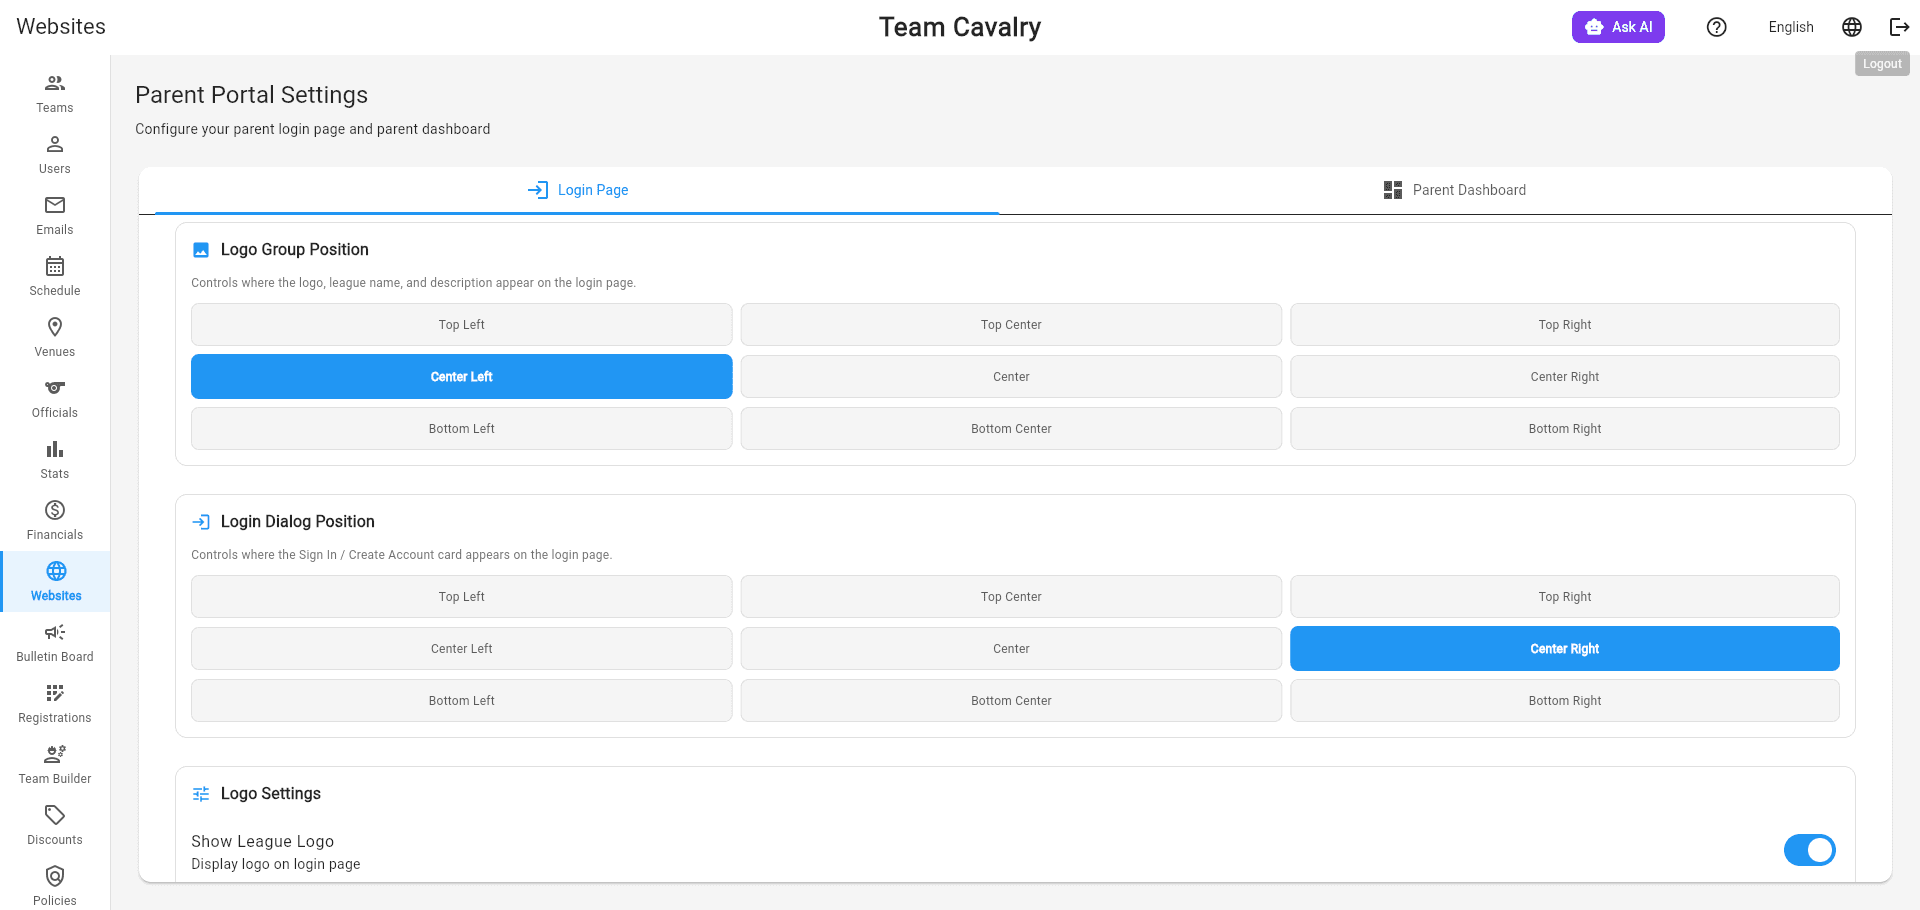Open the Discounts tag icon

point(55,815)
